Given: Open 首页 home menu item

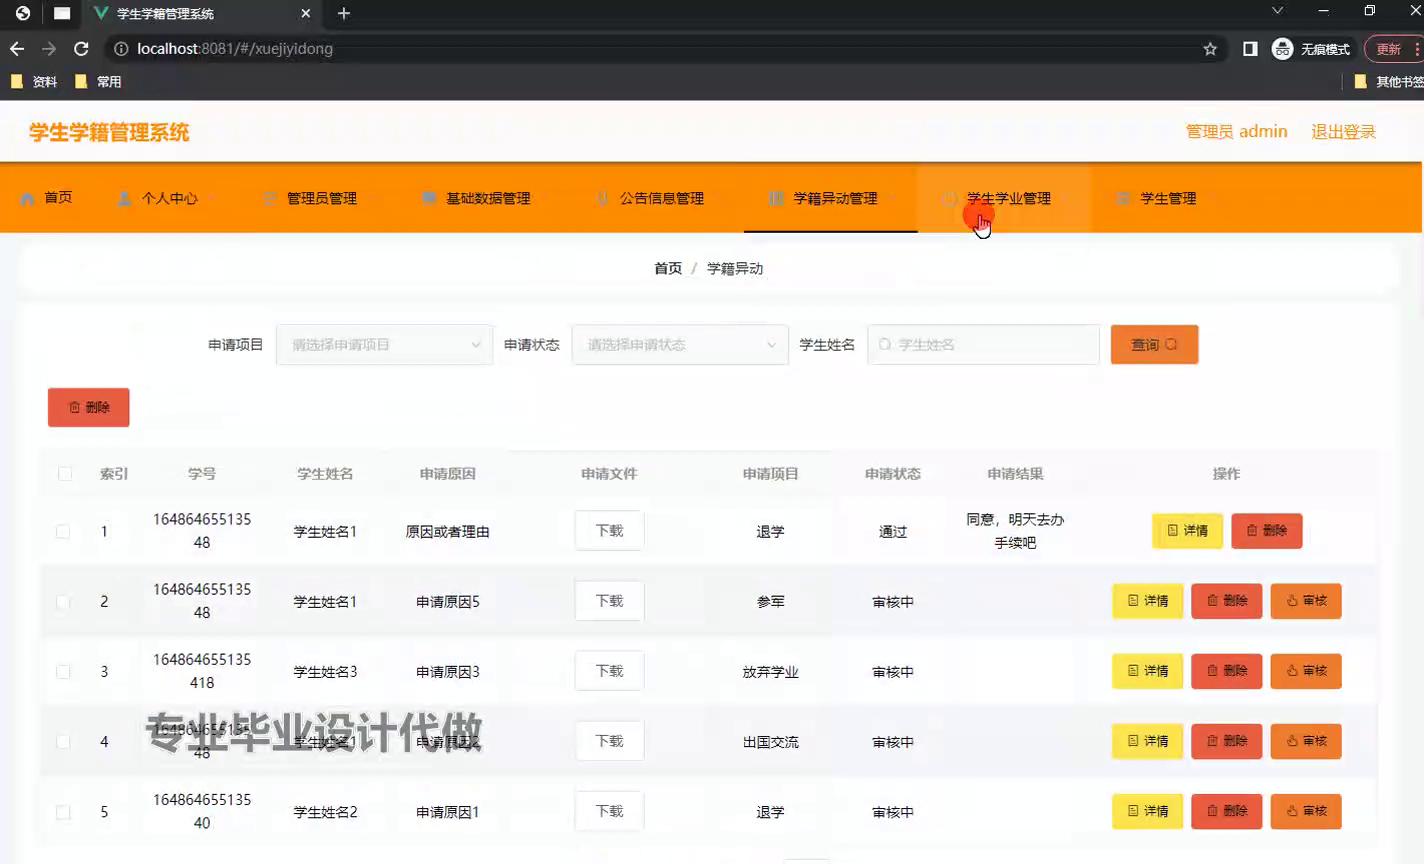Looking at the screenshot, I should pos(47,197).
